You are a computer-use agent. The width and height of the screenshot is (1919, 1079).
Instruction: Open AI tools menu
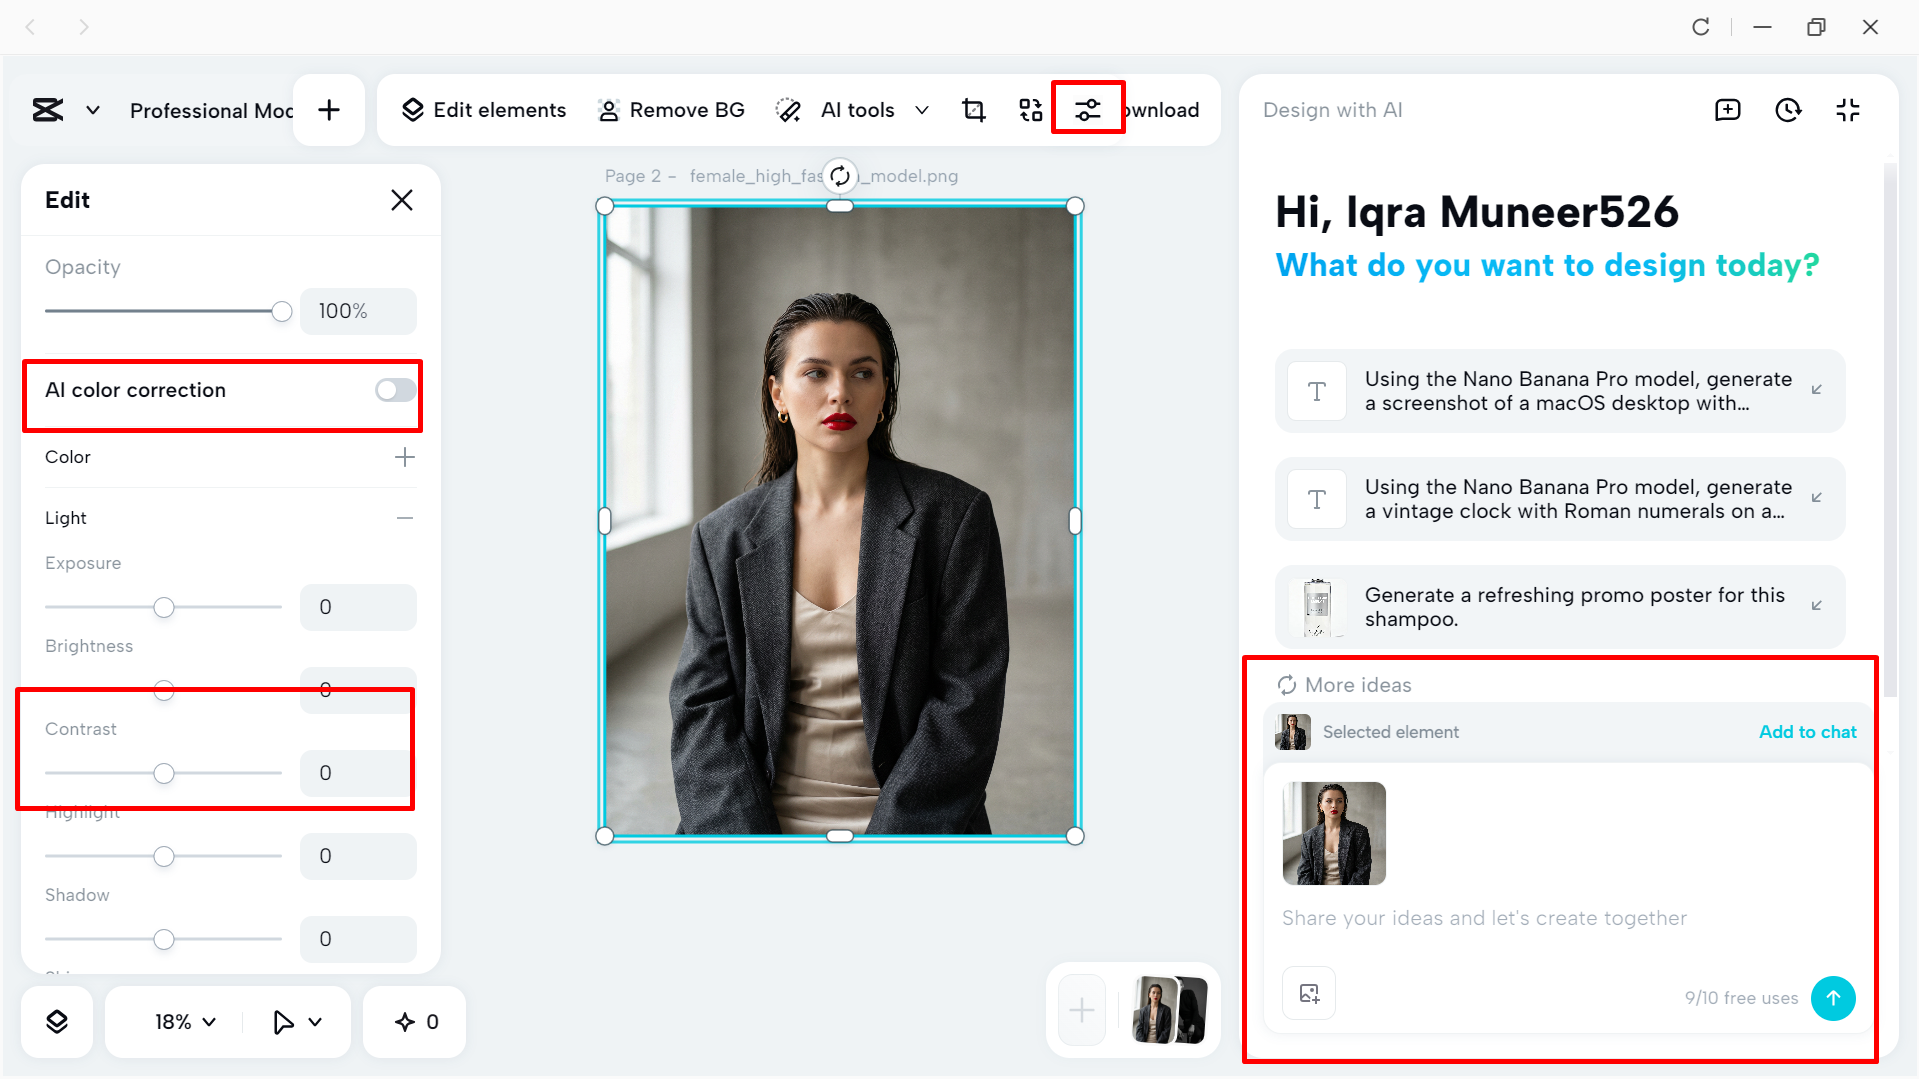point(835,110)
